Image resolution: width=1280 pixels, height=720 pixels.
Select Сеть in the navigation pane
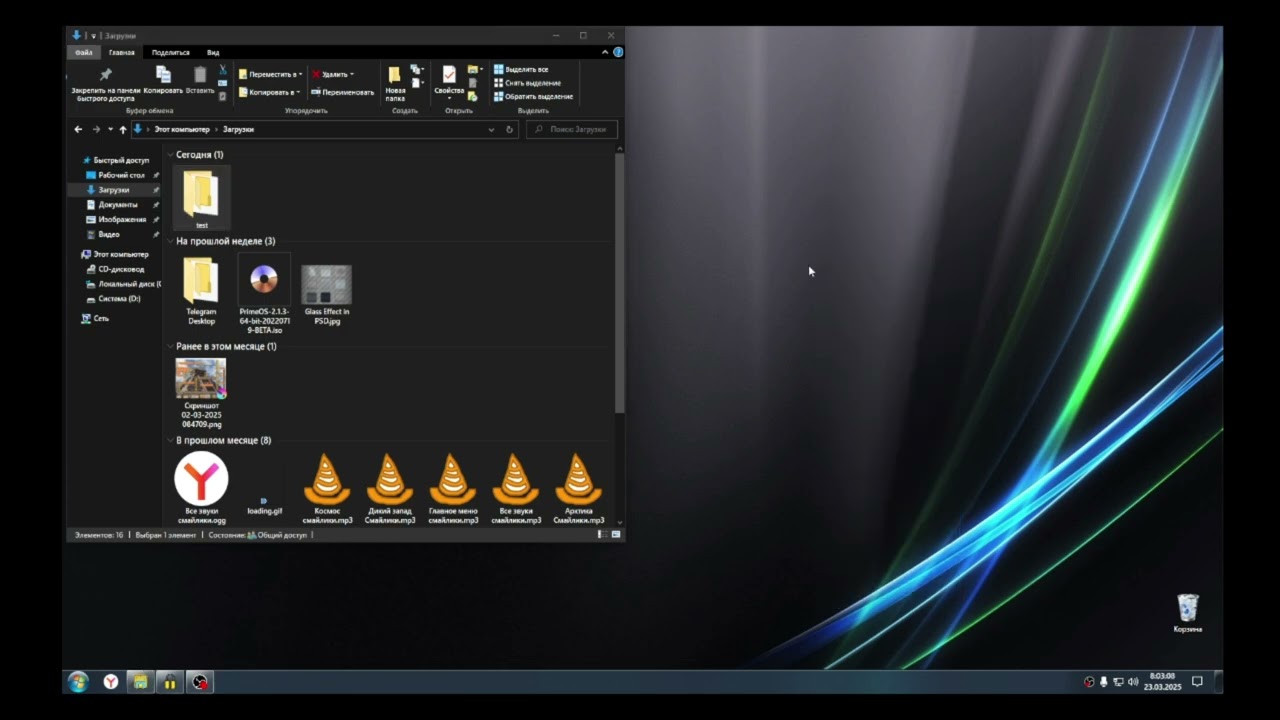[95, 318]
